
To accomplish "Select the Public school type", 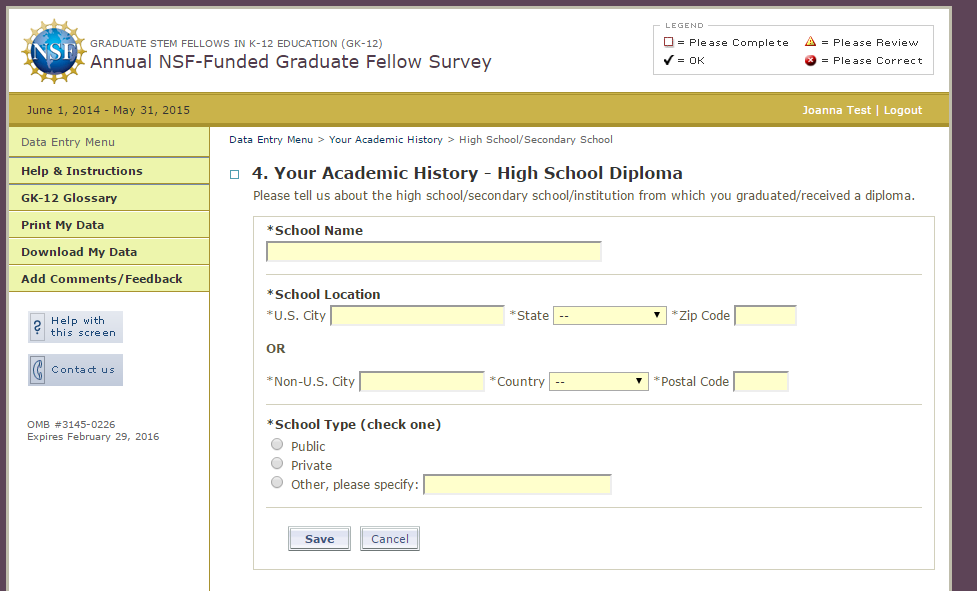I will pos(277,445).
